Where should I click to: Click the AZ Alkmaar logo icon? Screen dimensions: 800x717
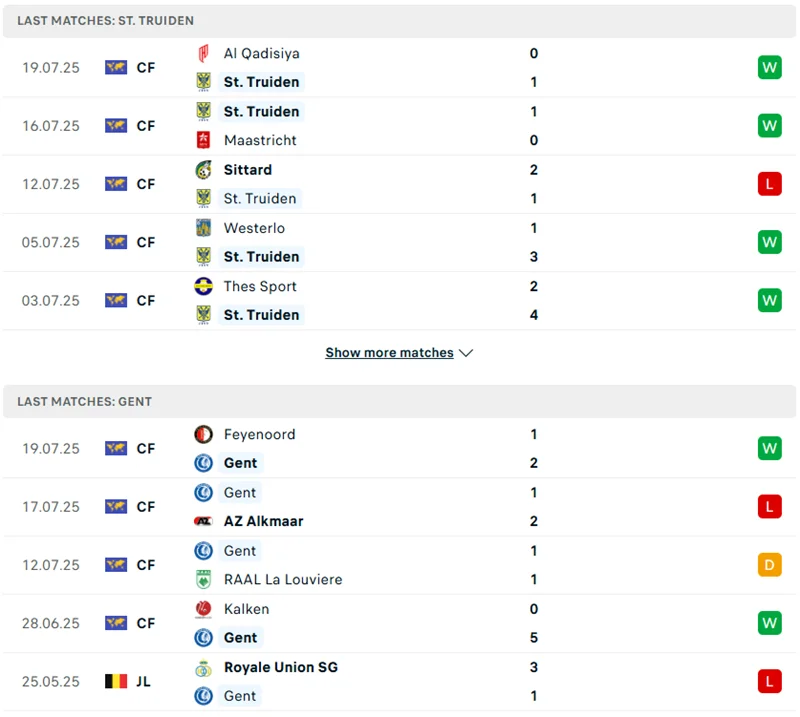pyautogui.click(x=203, y=522)
